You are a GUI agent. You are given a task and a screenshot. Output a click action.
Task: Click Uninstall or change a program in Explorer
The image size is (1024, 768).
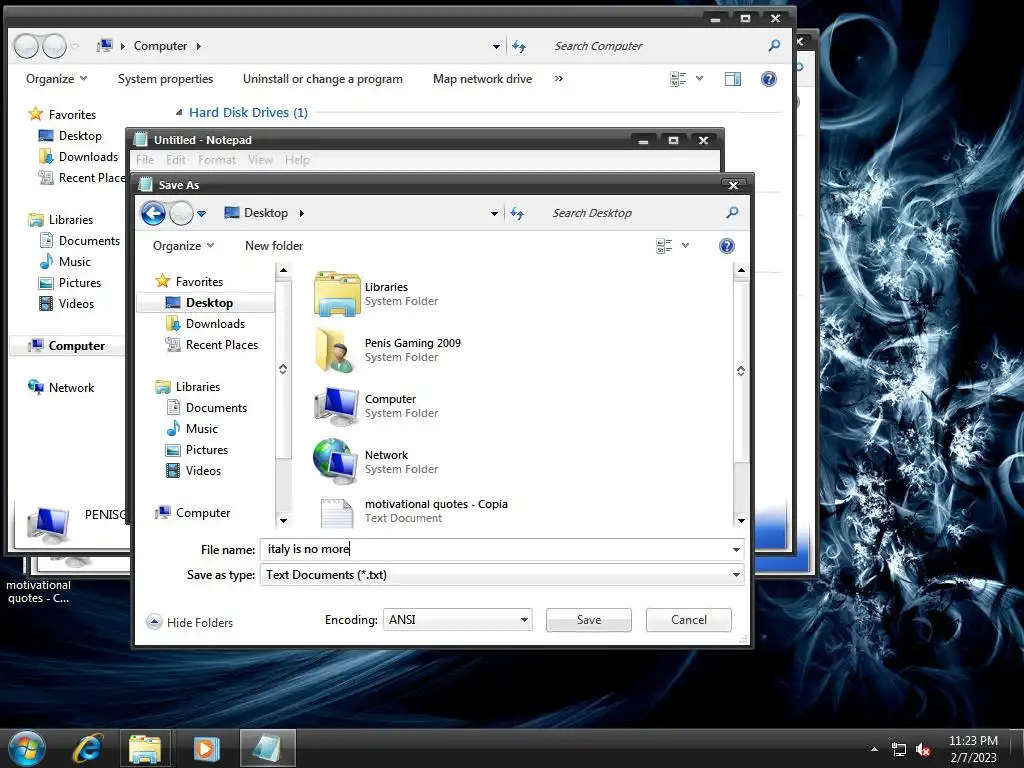[x=323, y=79]
